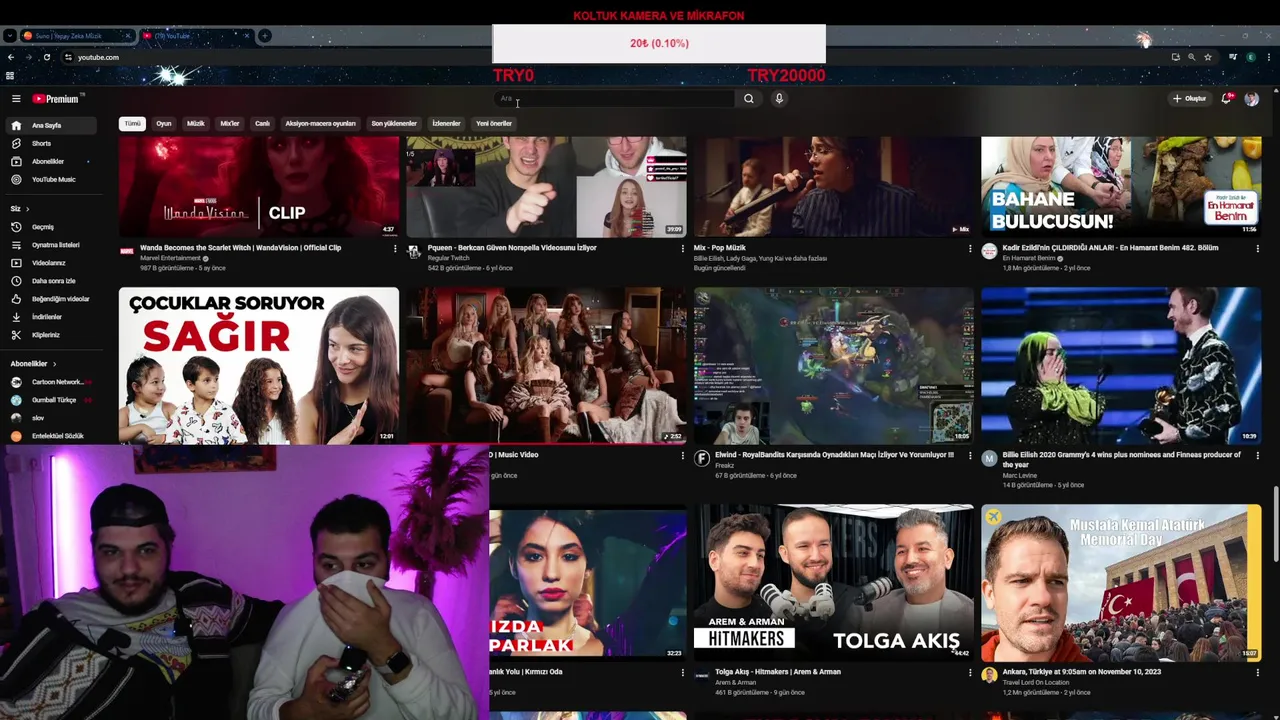Expand the Siz section
This screenshot has width=1280, height=720.
[20, 209]
